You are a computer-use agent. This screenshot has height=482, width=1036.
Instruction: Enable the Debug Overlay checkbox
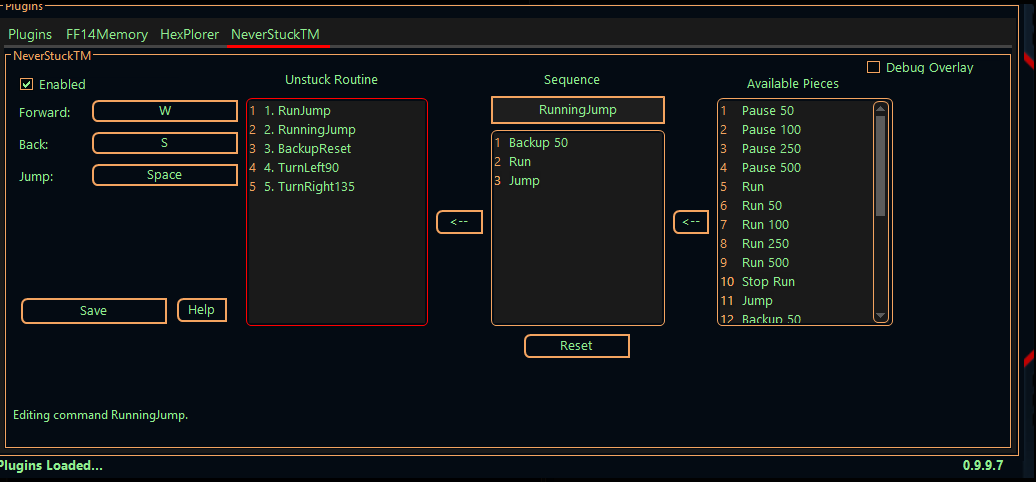pyautogui.click(x=873, y=67)
